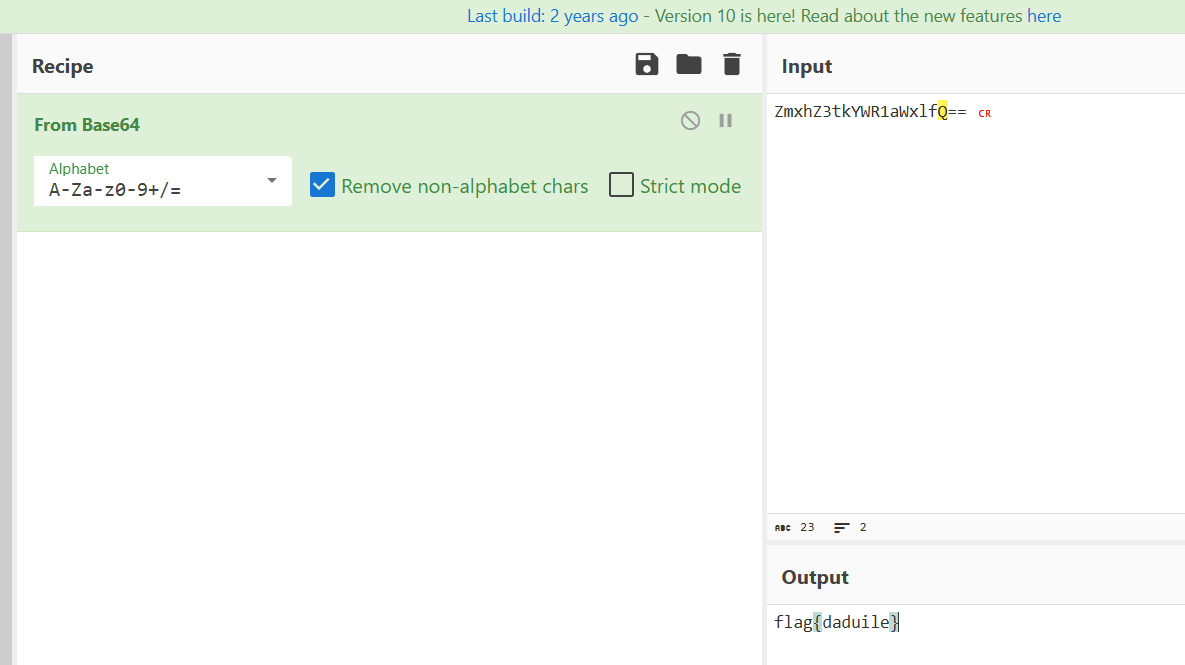
Task: Click the ABC character count icon
Action: (782, 527)
